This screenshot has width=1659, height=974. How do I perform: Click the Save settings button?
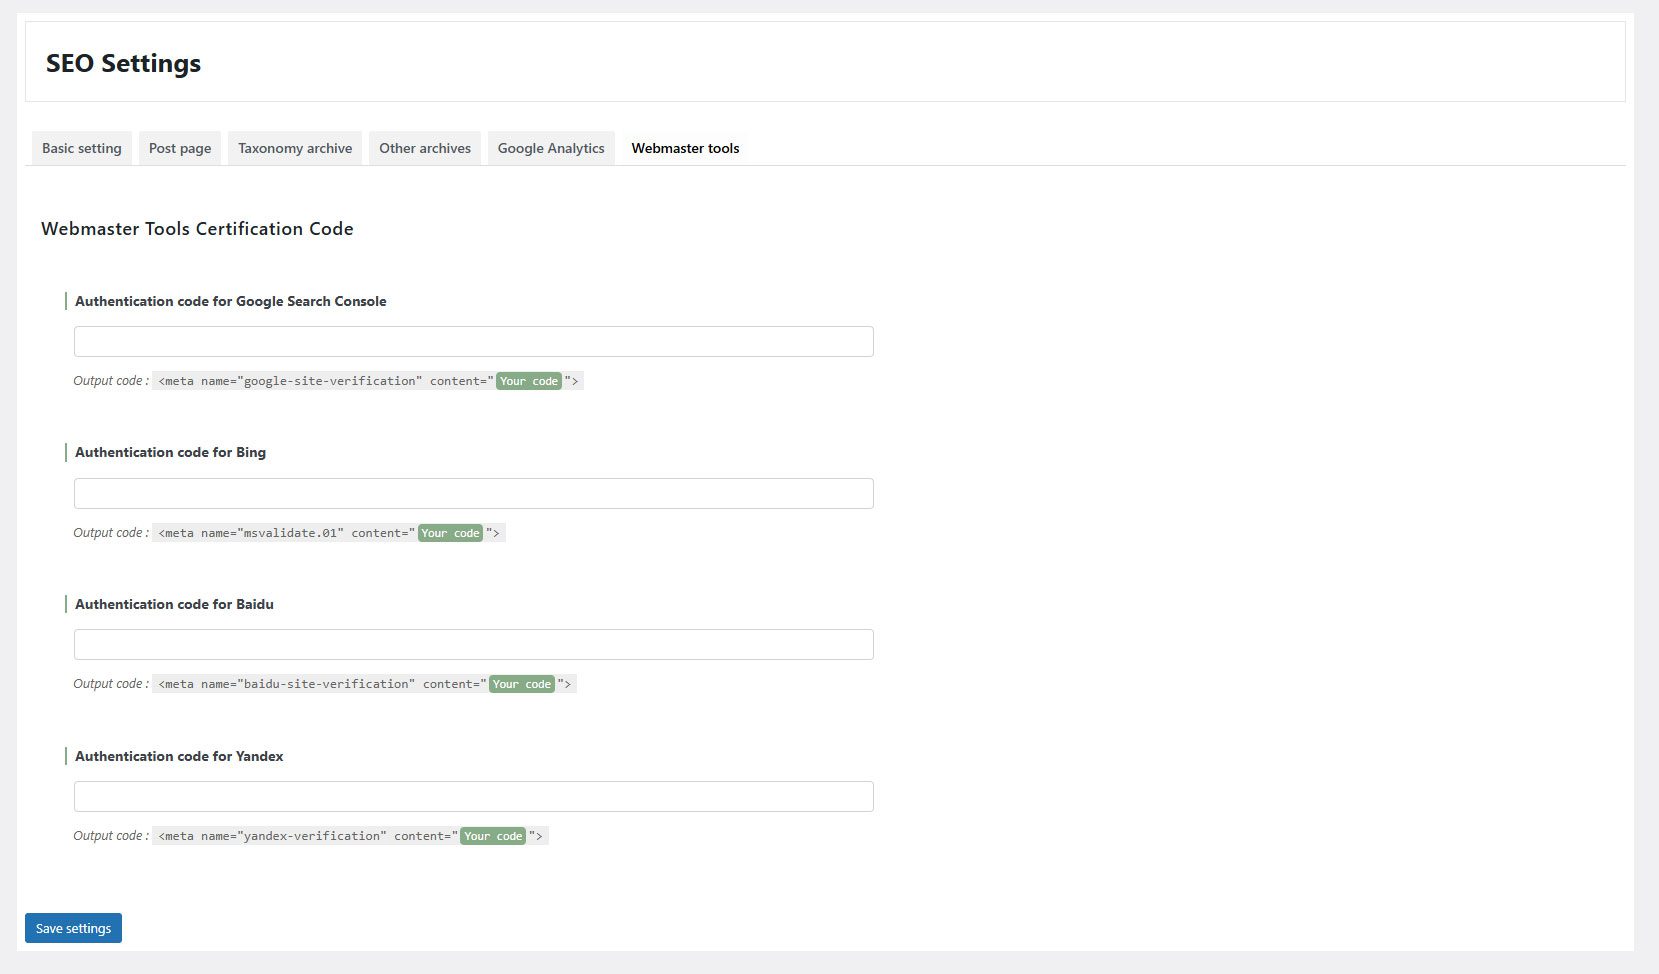(x=73, y=928)
